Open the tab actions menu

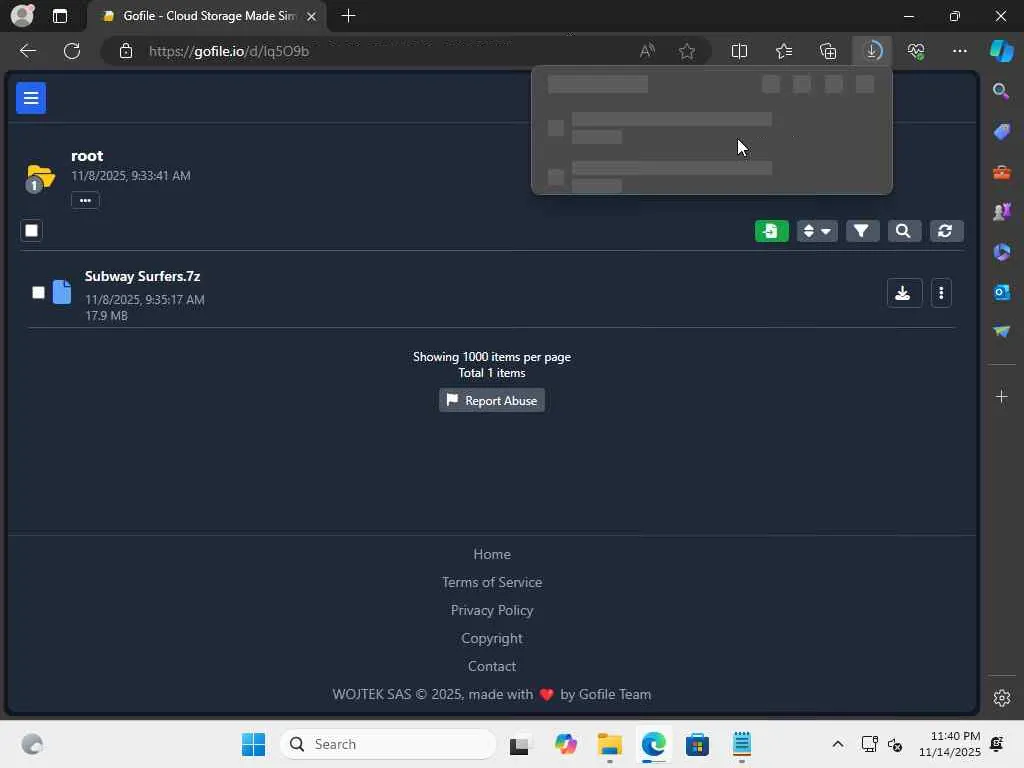tap(59, 16)
